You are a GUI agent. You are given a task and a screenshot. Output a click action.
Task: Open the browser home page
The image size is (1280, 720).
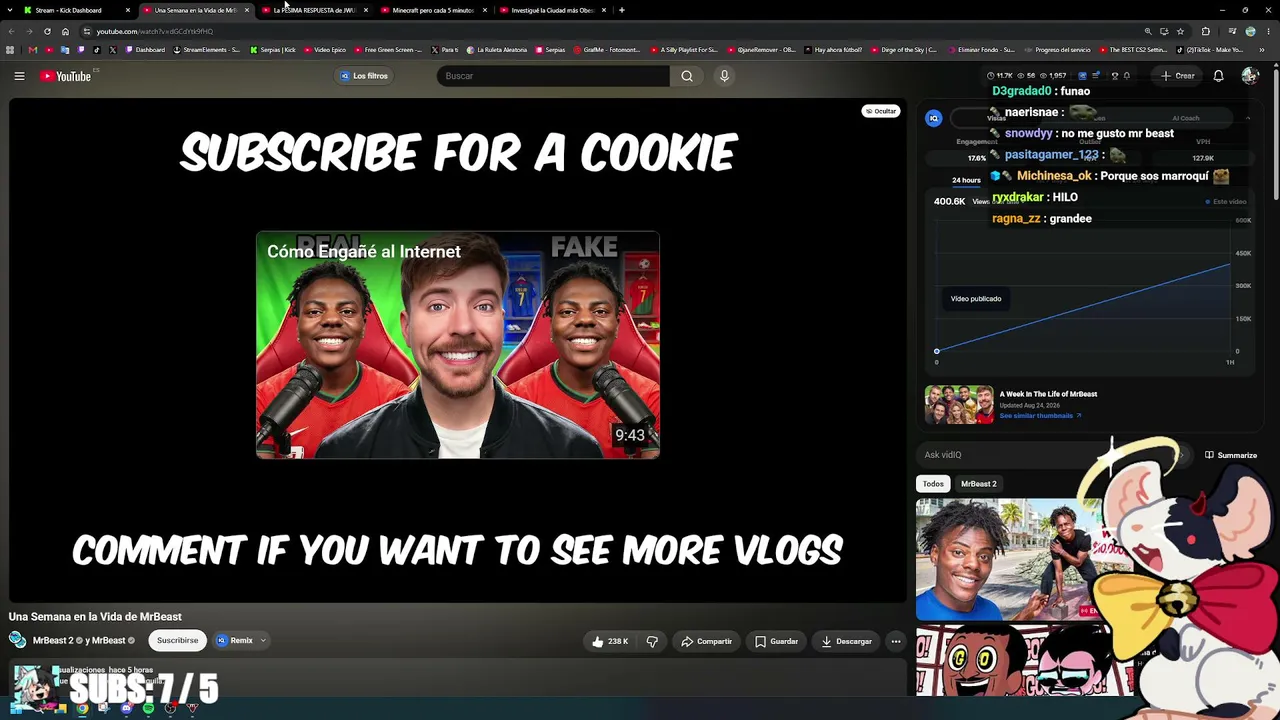coord(65,31)
